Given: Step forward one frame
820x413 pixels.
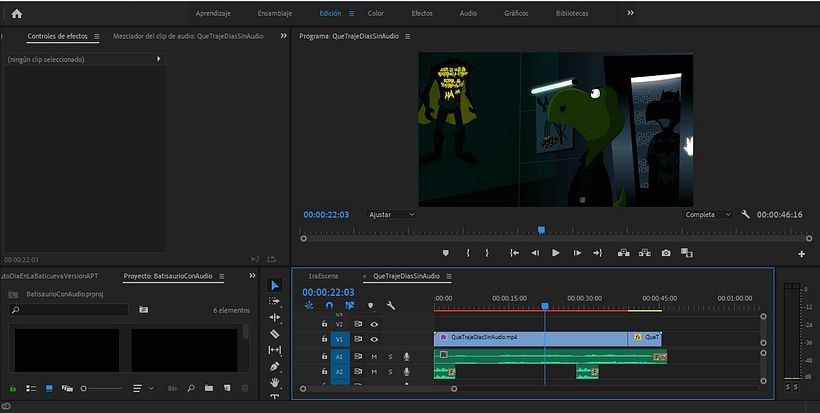Looking at the screenshot, I should [x=577, y=253].
